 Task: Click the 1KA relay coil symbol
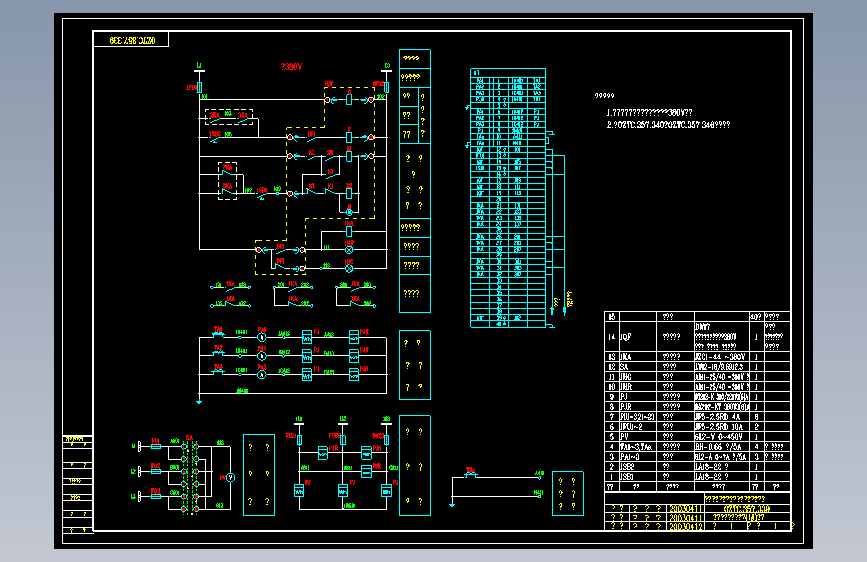[349, 231]
